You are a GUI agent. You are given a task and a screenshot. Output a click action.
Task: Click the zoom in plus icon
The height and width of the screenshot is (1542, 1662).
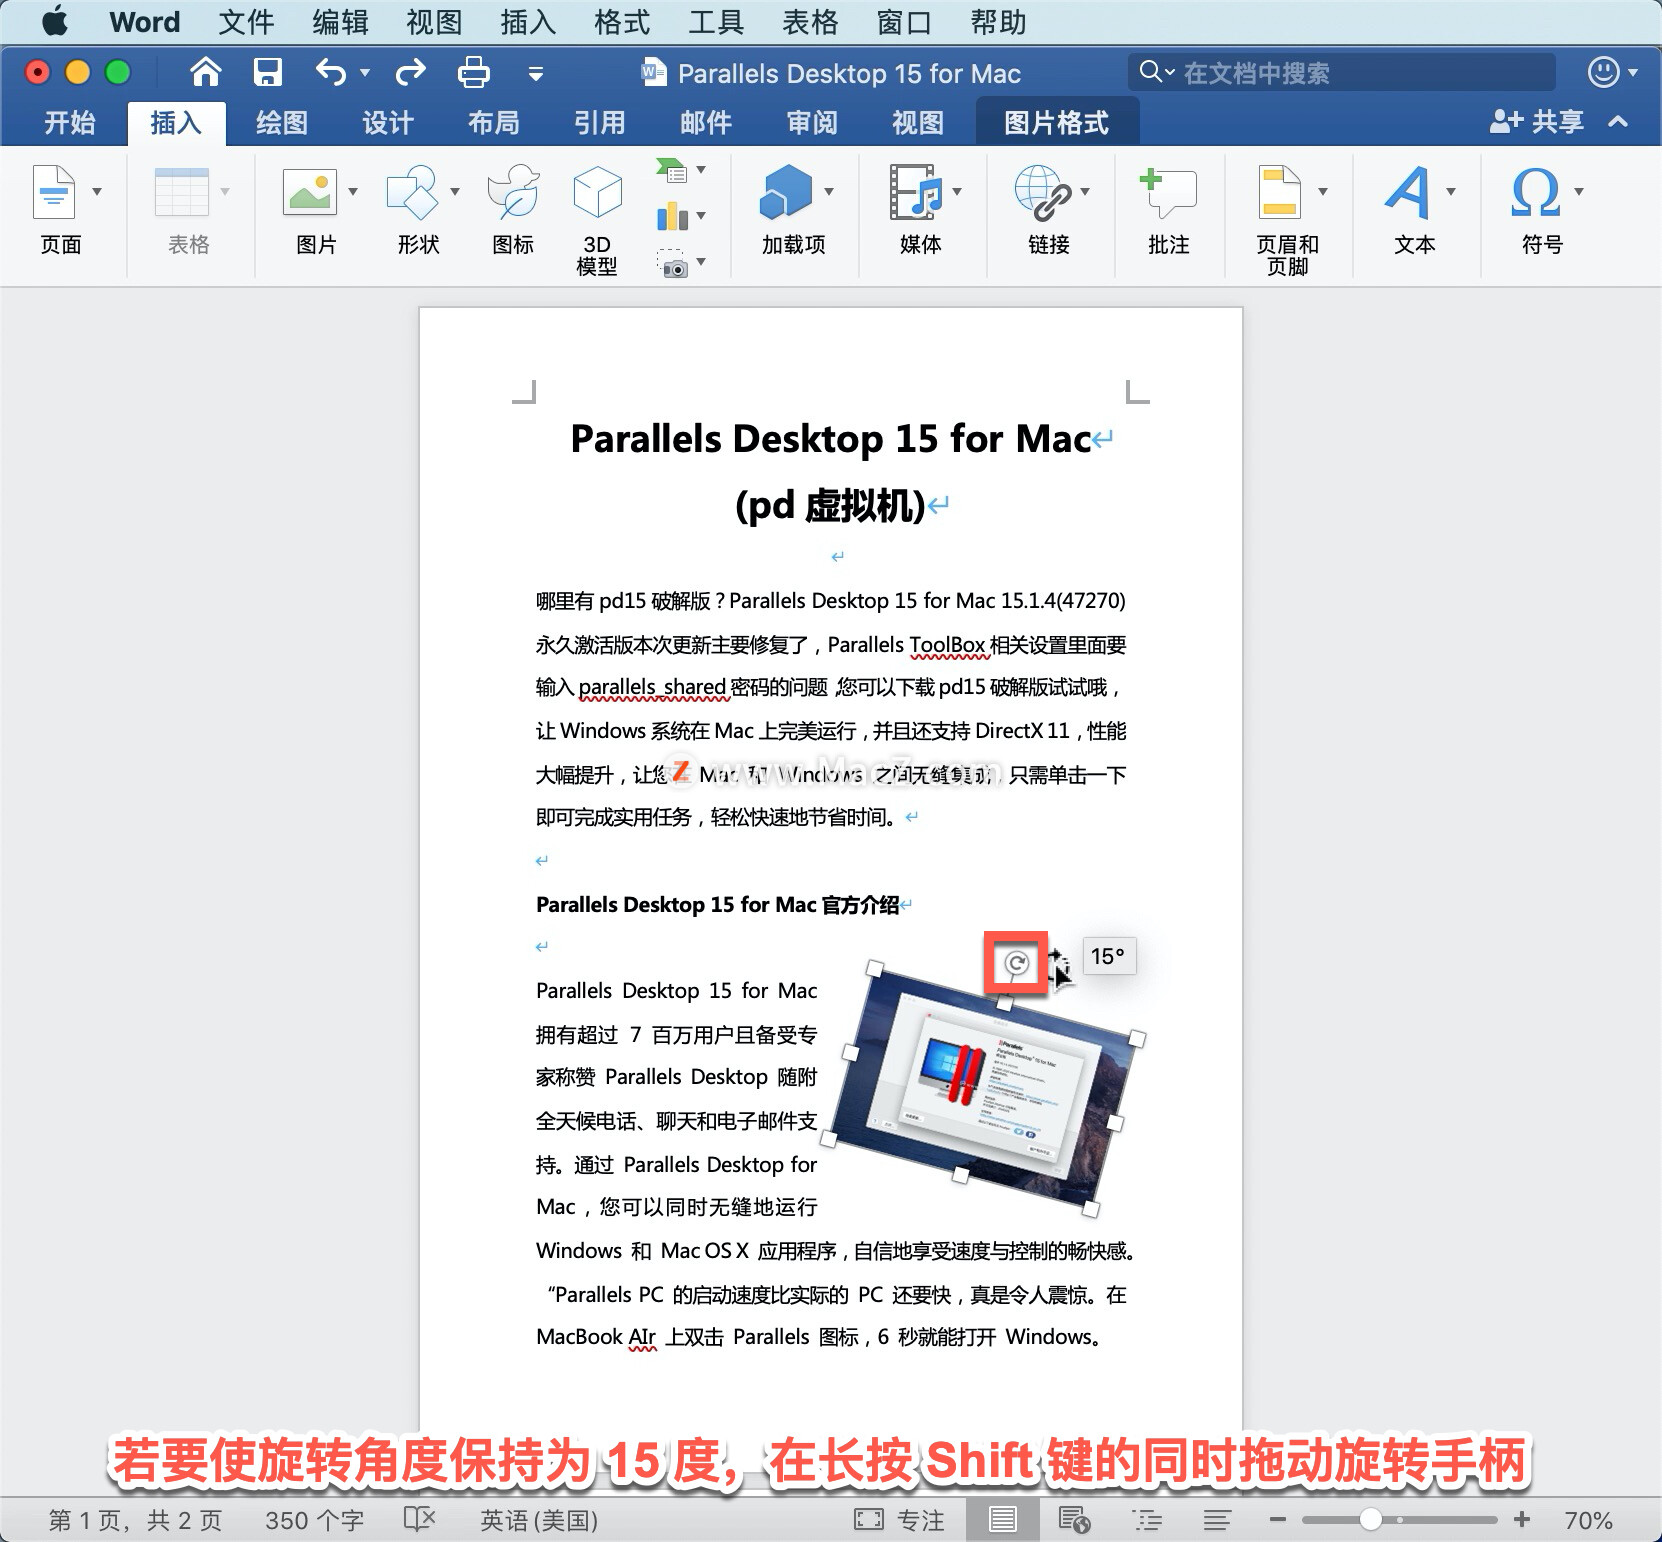[1522, 1520]
